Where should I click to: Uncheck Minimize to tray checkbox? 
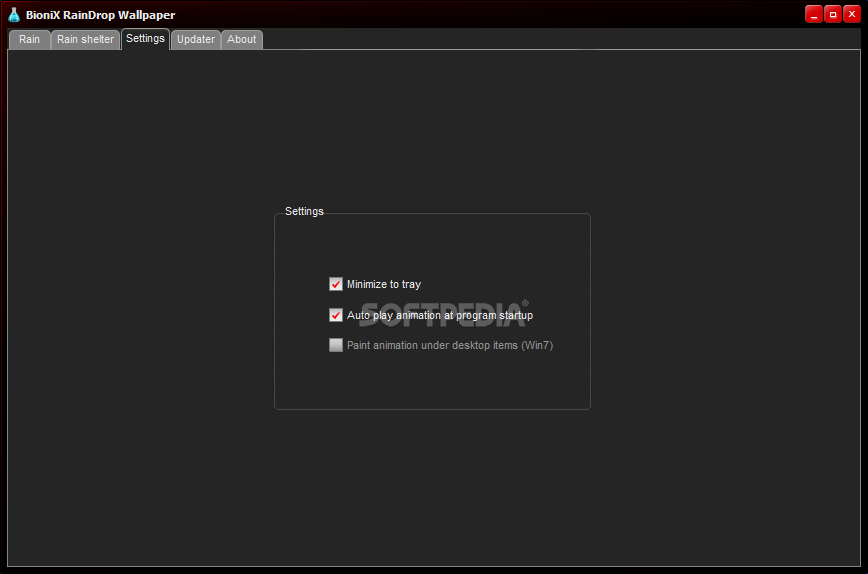click(335, 284)
